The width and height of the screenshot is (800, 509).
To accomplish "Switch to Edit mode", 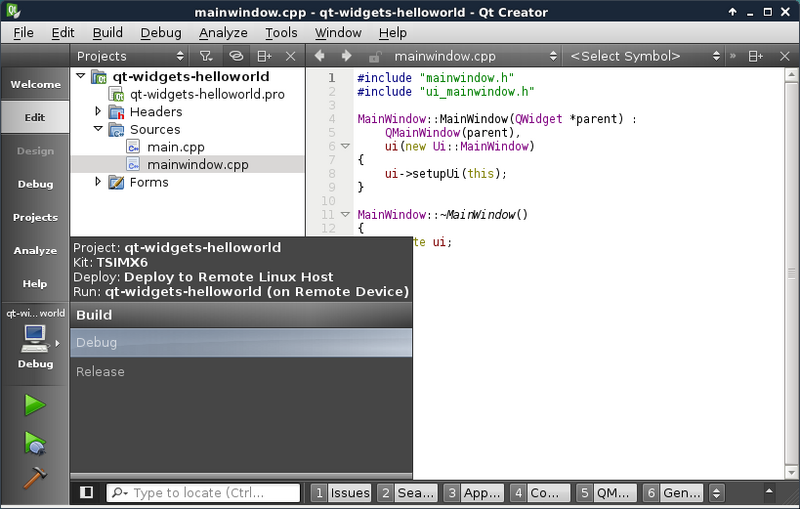I will [x=35, y=117].
